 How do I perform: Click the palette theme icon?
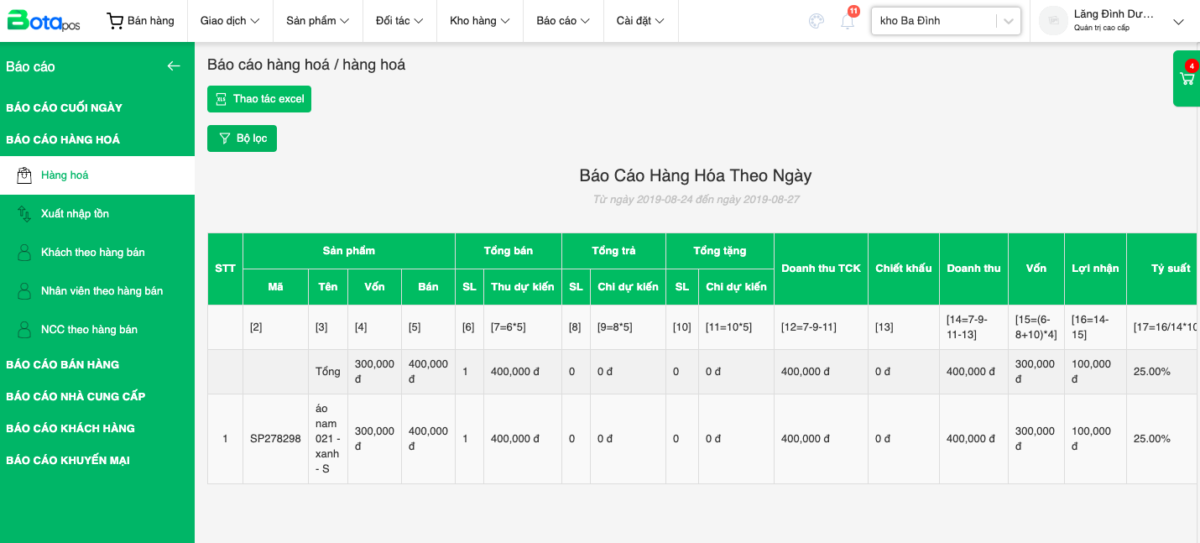click(817, 21)
